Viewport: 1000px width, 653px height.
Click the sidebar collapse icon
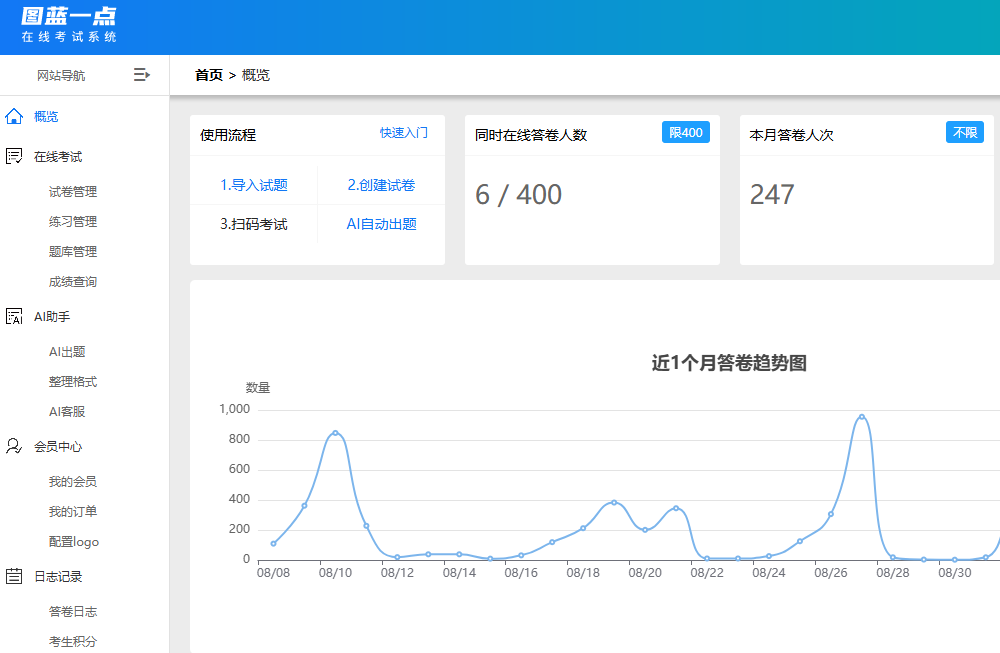pyautogui.click(x=142, y=75)
